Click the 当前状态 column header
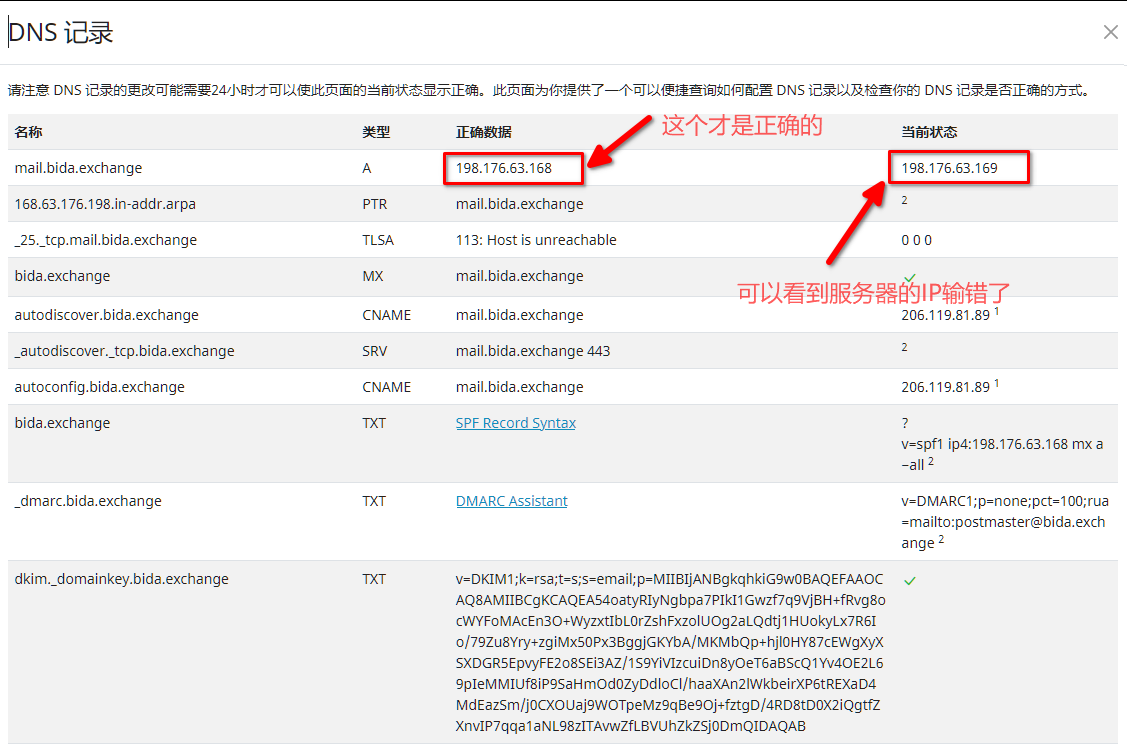This screenshot has height=749, width=1127. (x=929, y=132)
